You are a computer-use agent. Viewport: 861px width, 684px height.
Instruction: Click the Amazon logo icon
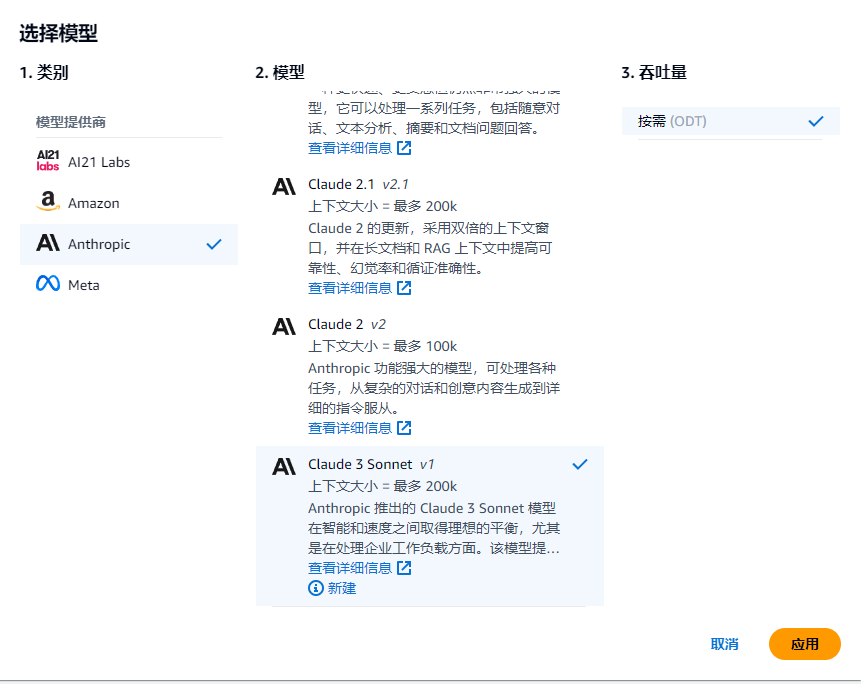pyautogui.click(x=48, y=201)
